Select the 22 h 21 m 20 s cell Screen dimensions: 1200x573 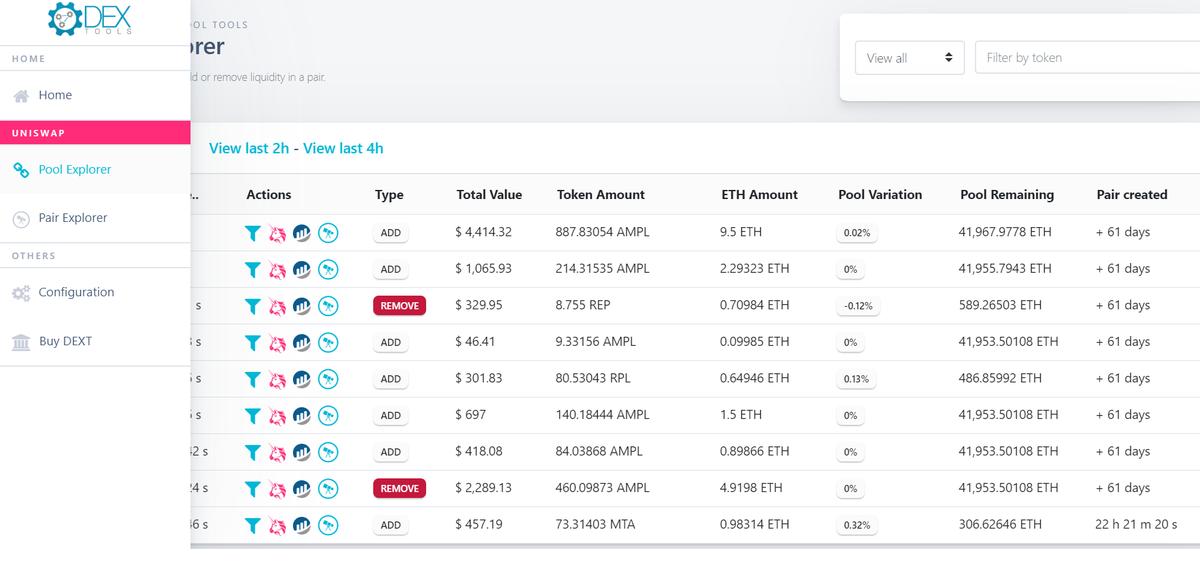(x=1137, y=524)
